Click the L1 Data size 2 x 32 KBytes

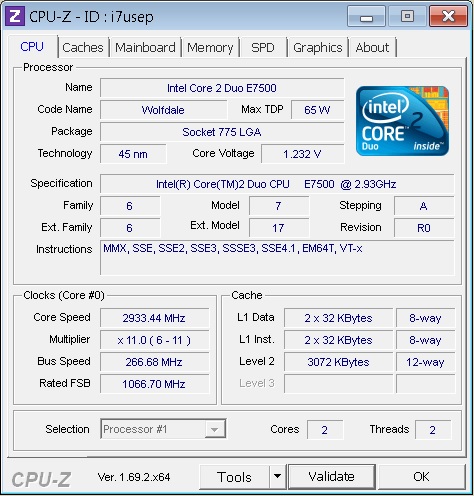click(338, 318)
